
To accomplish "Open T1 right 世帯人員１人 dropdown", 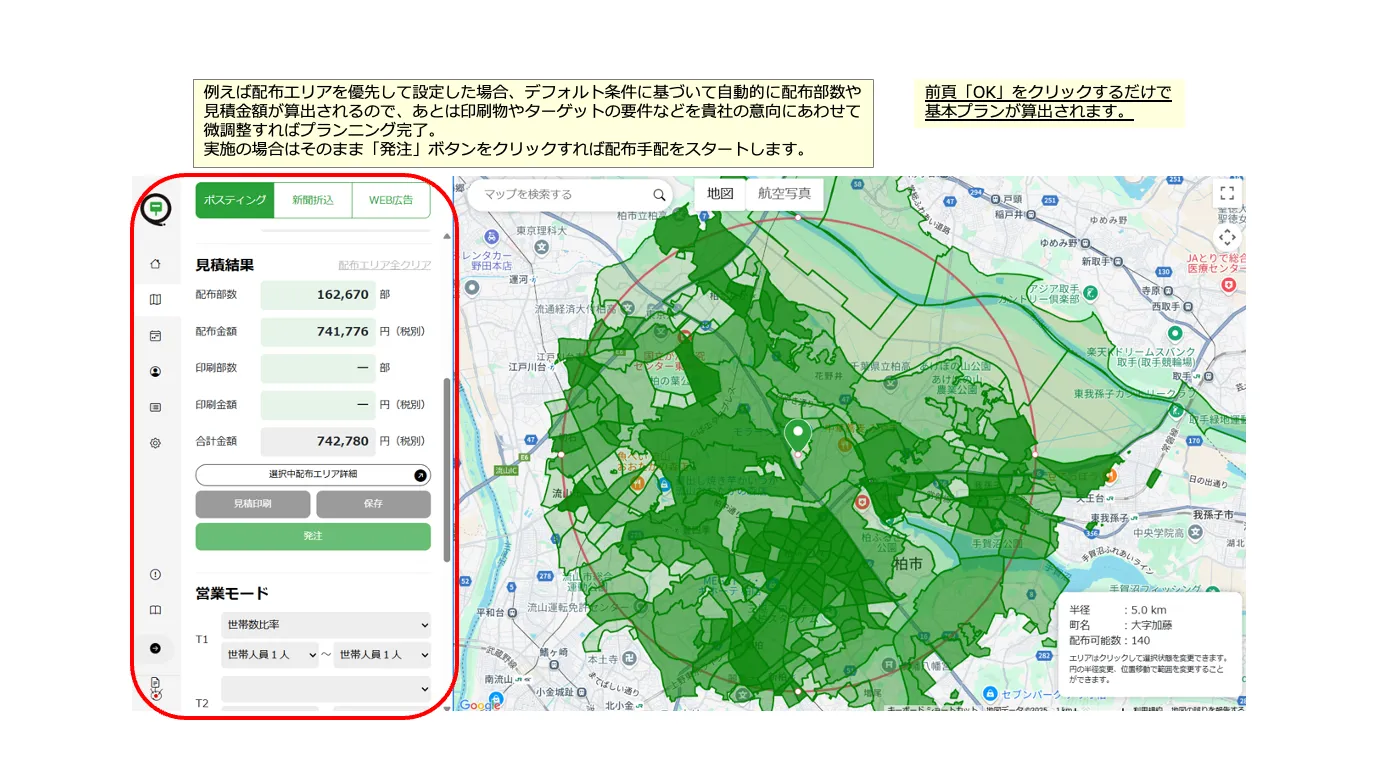I will coord(382,655).
